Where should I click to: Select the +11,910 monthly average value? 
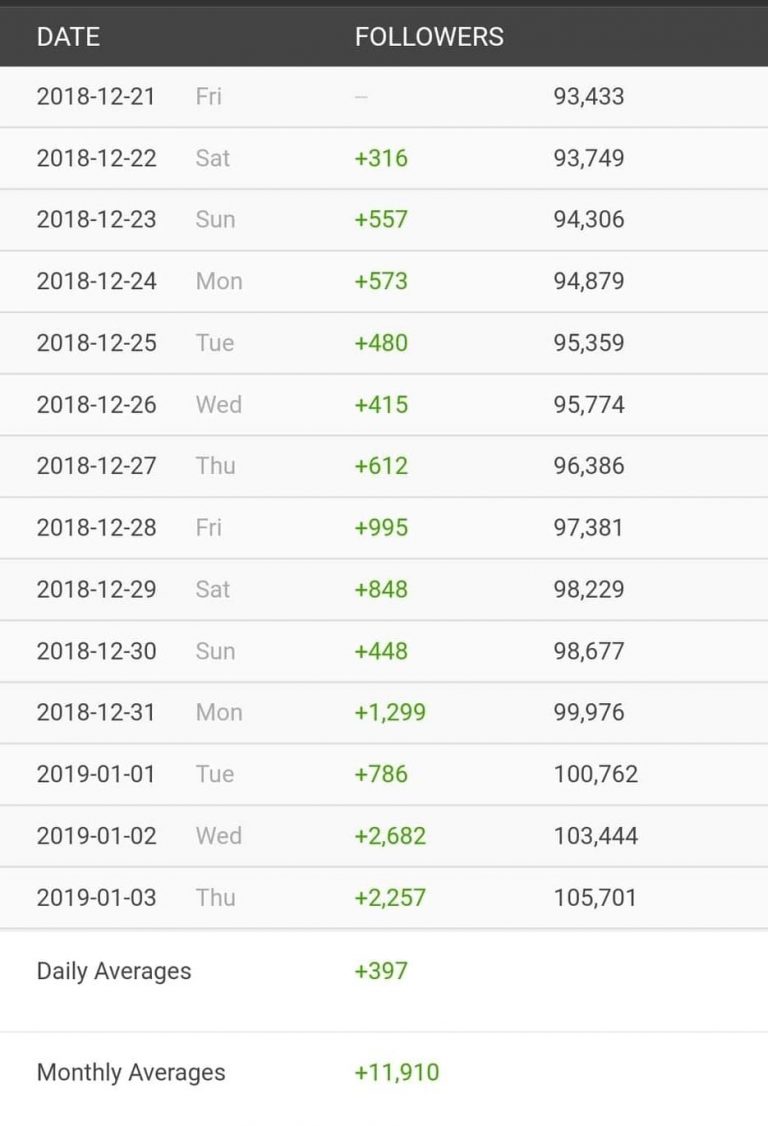(x=397, y=1072)
